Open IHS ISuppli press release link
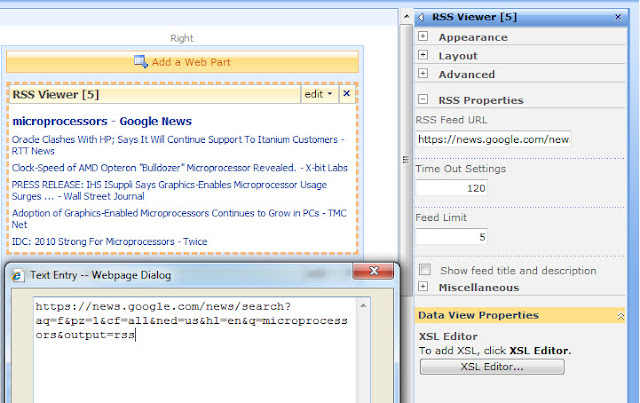This screenshot has width=640, height=403. 169,190
